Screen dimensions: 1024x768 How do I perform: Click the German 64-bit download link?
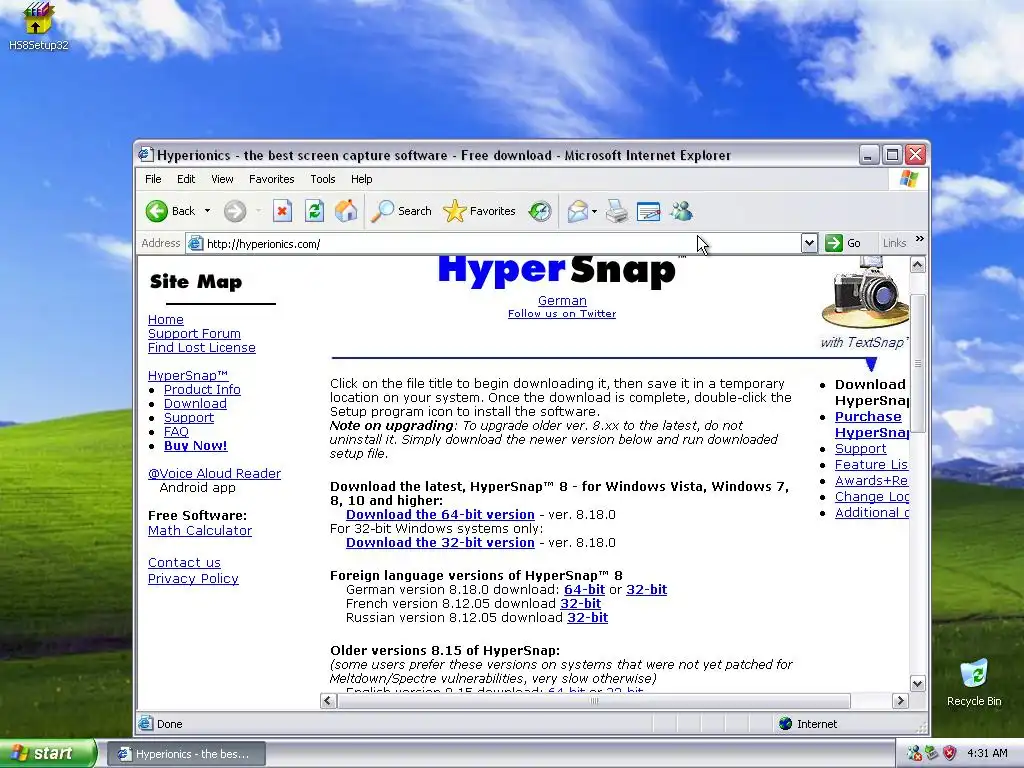(x=584, y=590)
